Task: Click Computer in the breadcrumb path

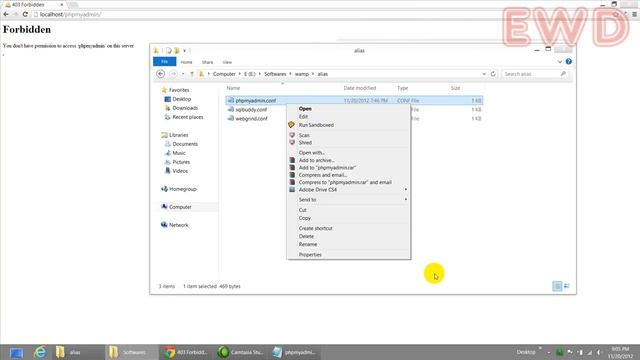Action: point(224,74)
